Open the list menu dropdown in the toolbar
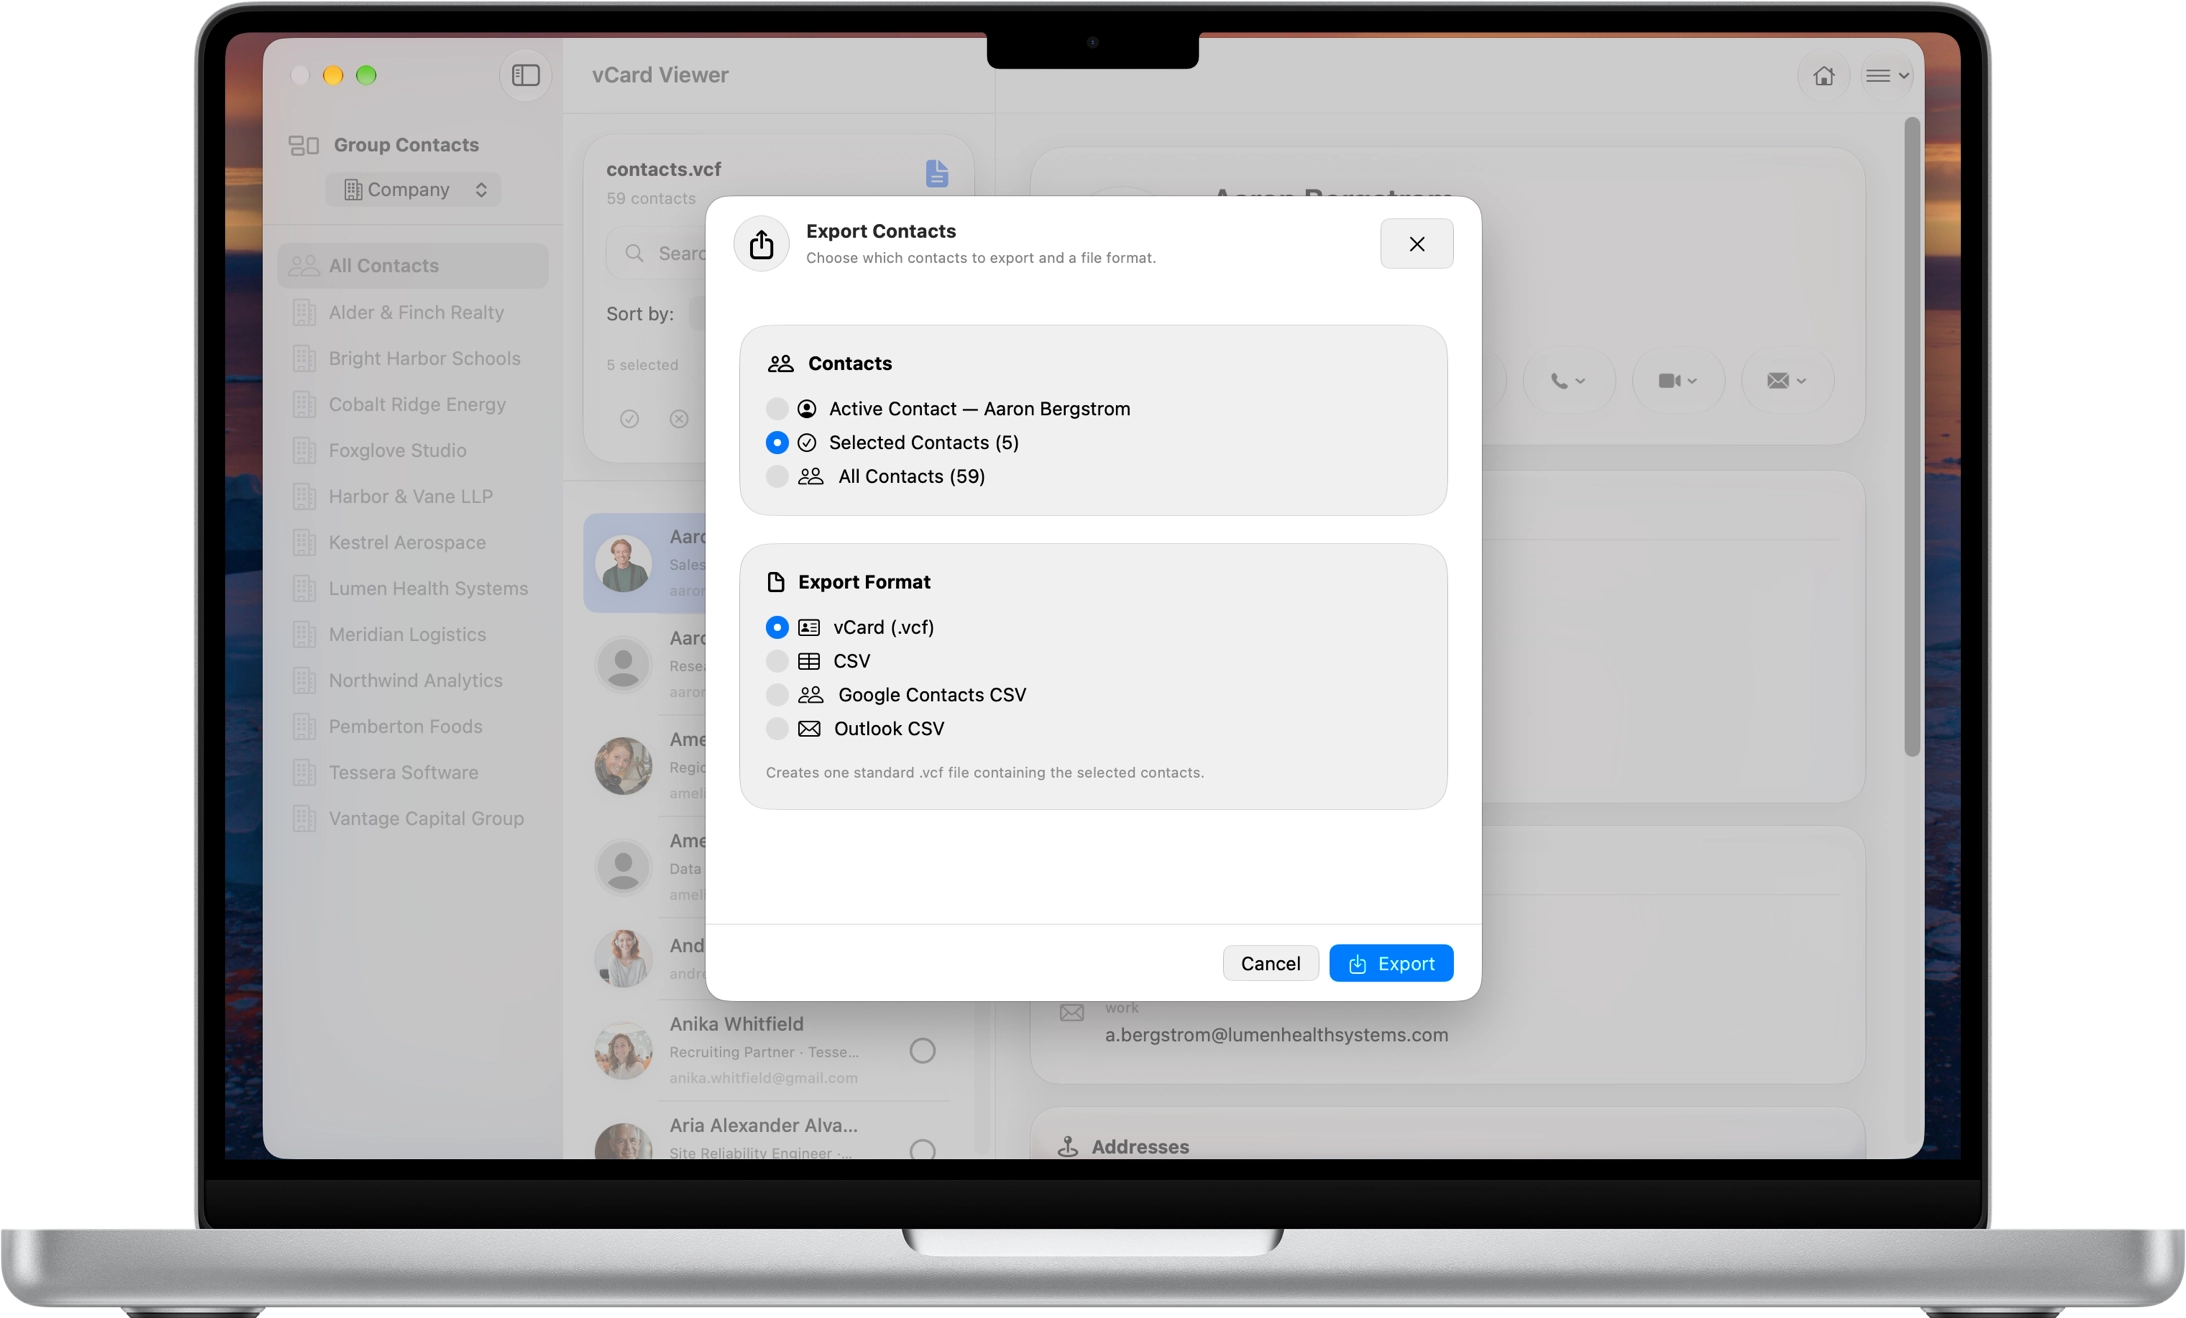The width and height of the screenshot is (2186, 1318). [x=1887, y=75]
